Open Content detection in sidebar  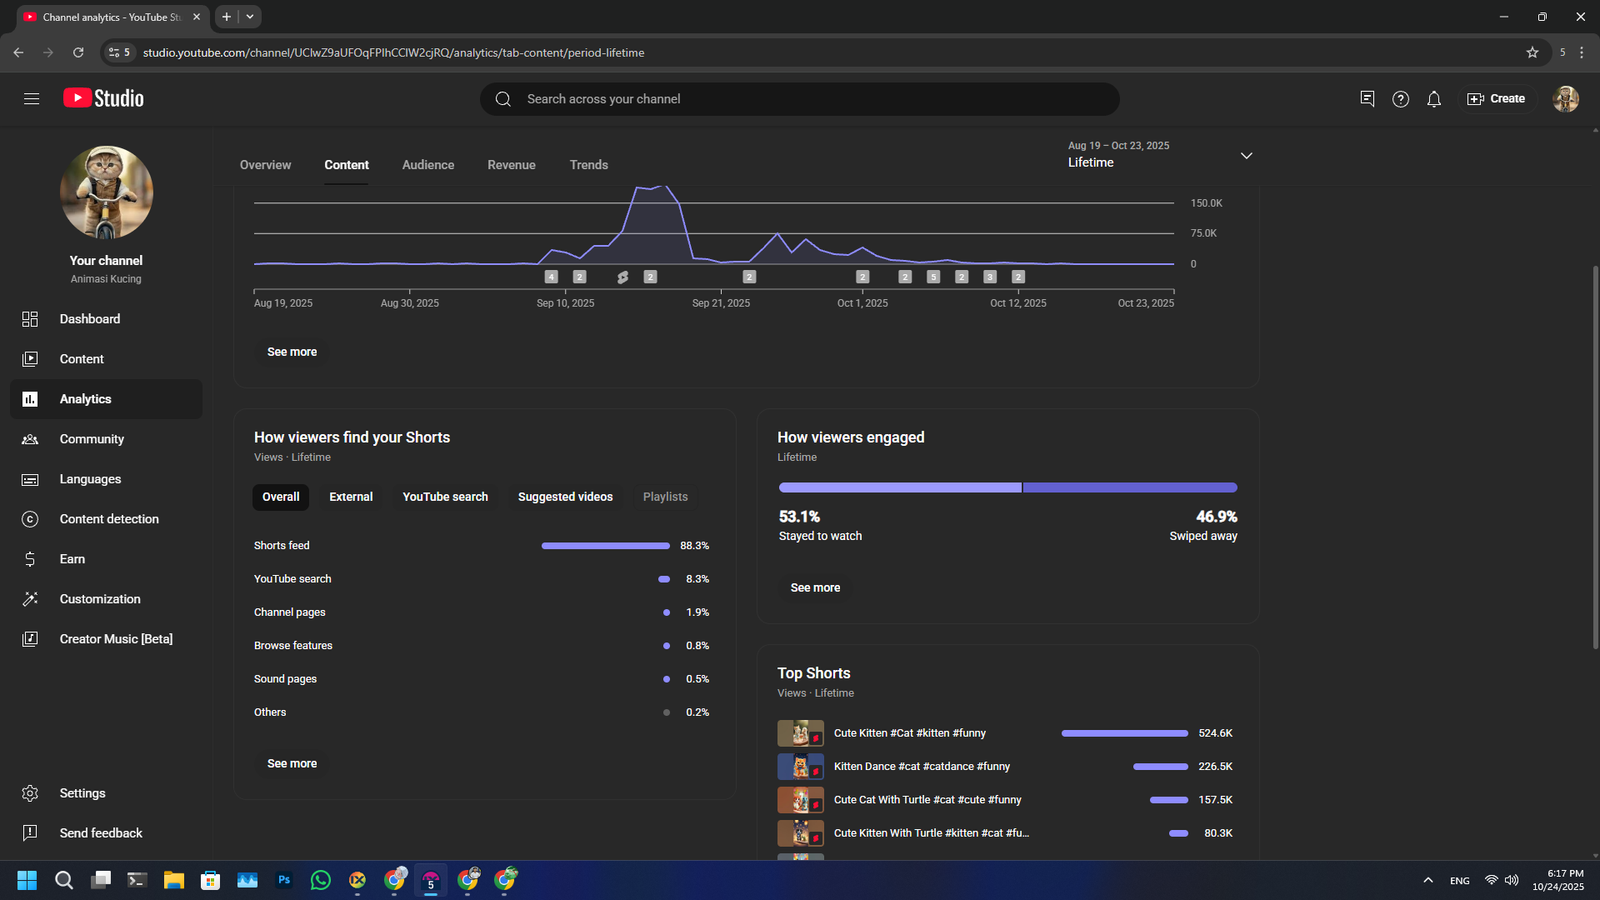[109, 519]
